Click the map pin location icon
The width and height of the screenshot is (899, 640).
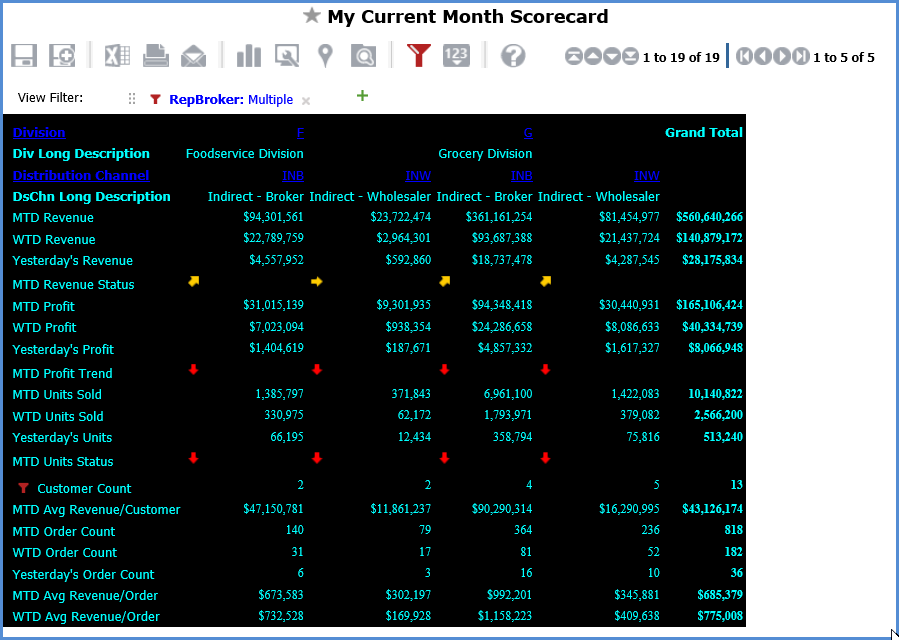[x=325, y=56]
